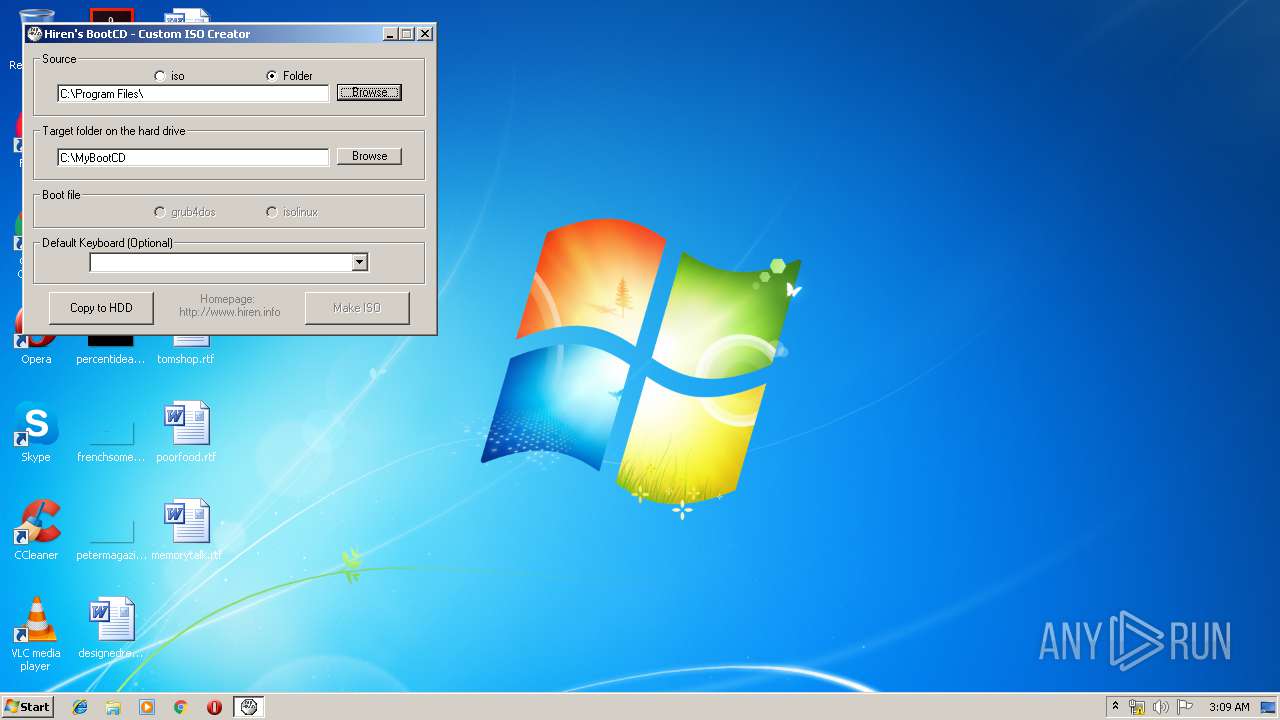Select the tomshop.rtf desktop file label
The image size is (1280, 720).
click(186, 359)
